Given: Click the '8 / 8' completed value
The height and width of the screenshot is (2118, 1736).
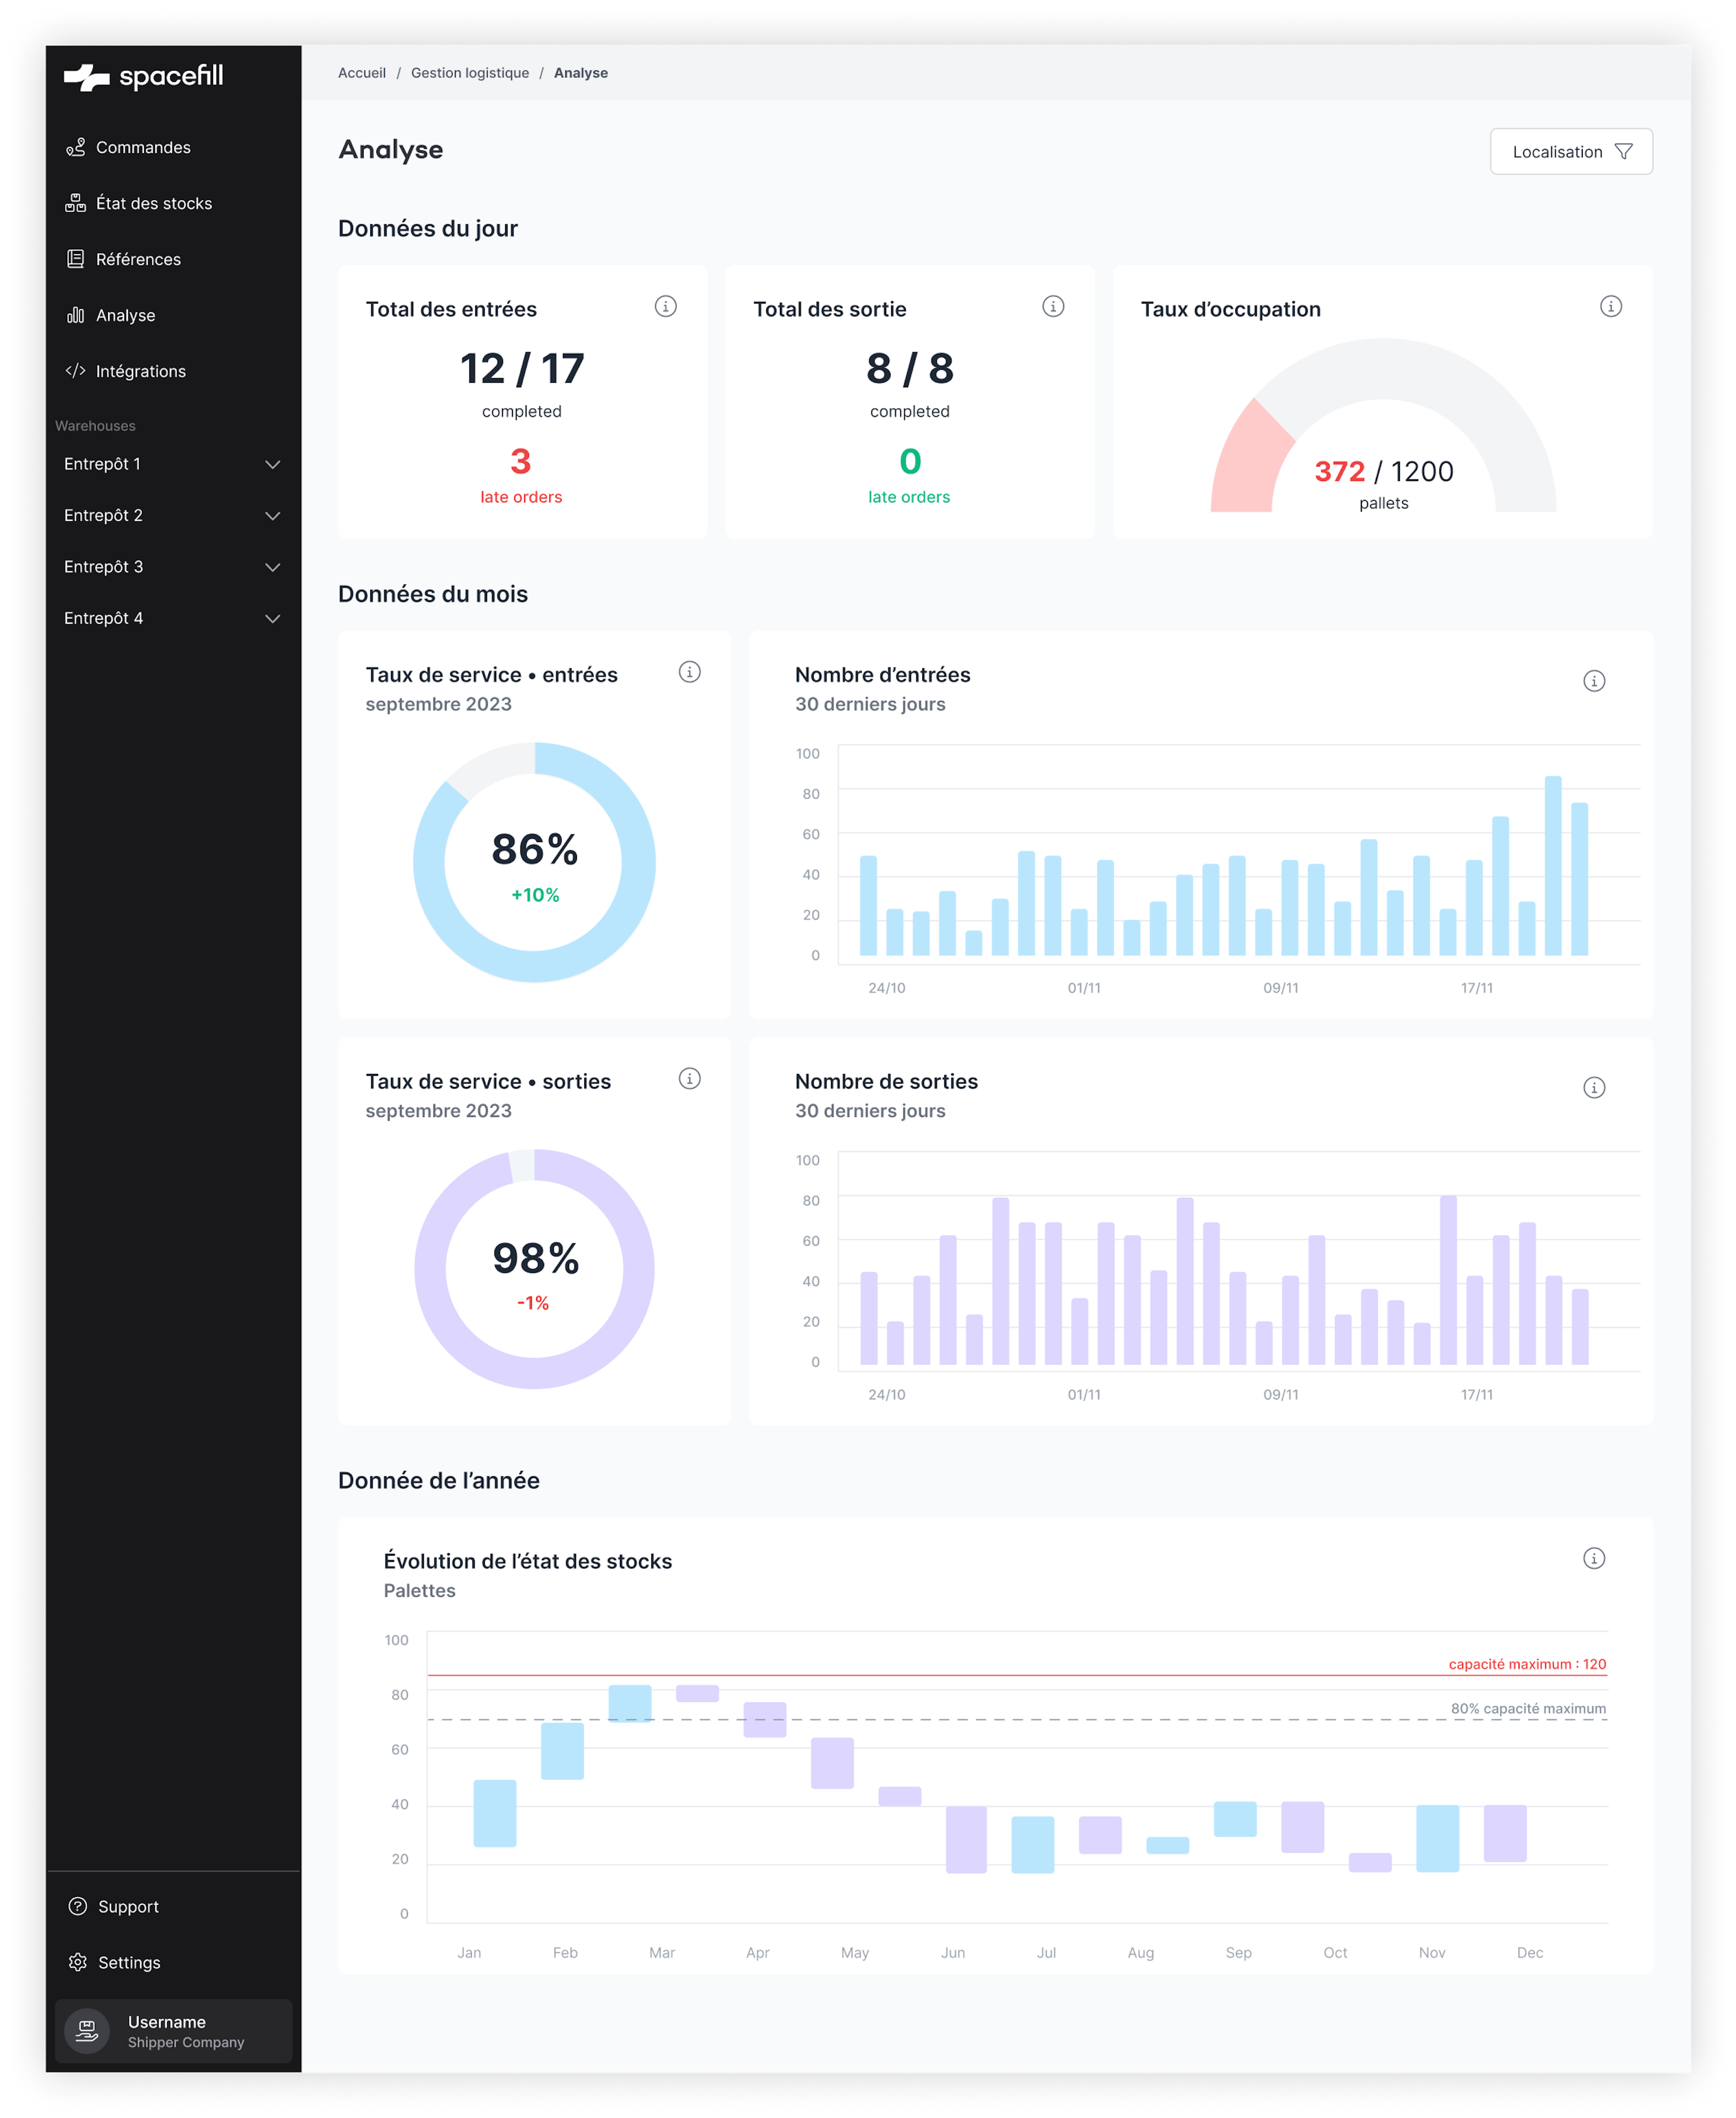Looking at the screenshot, I should click(x=909, y=369).
